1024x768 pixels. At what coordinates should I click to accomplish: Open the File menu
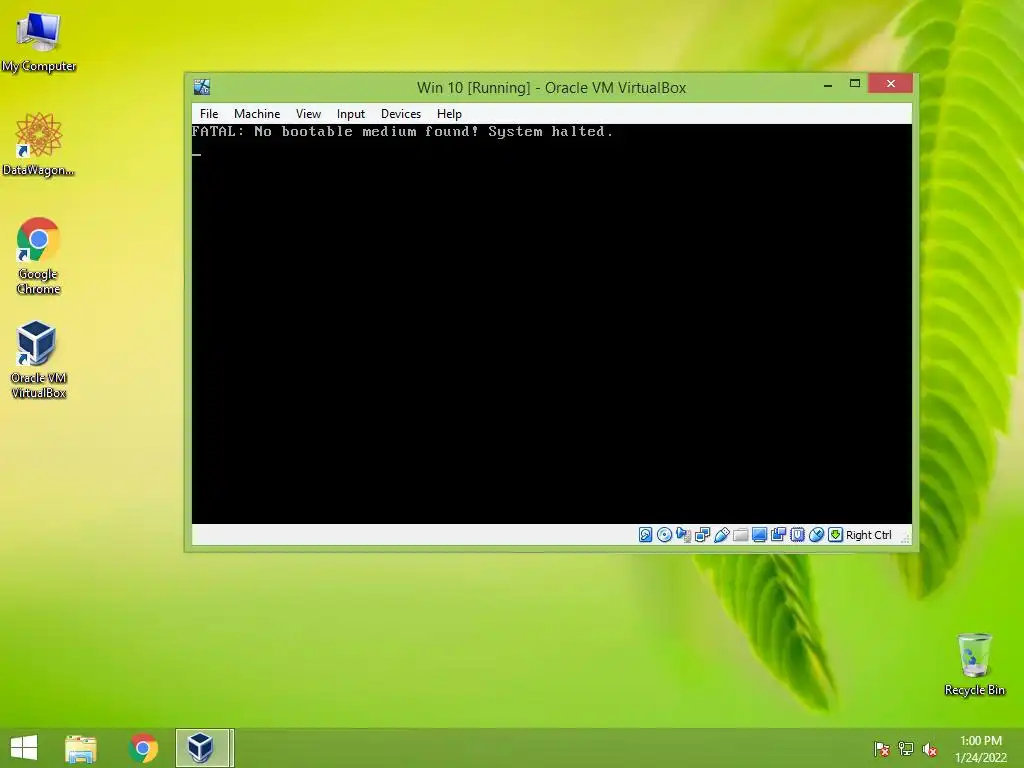(209, 114)
